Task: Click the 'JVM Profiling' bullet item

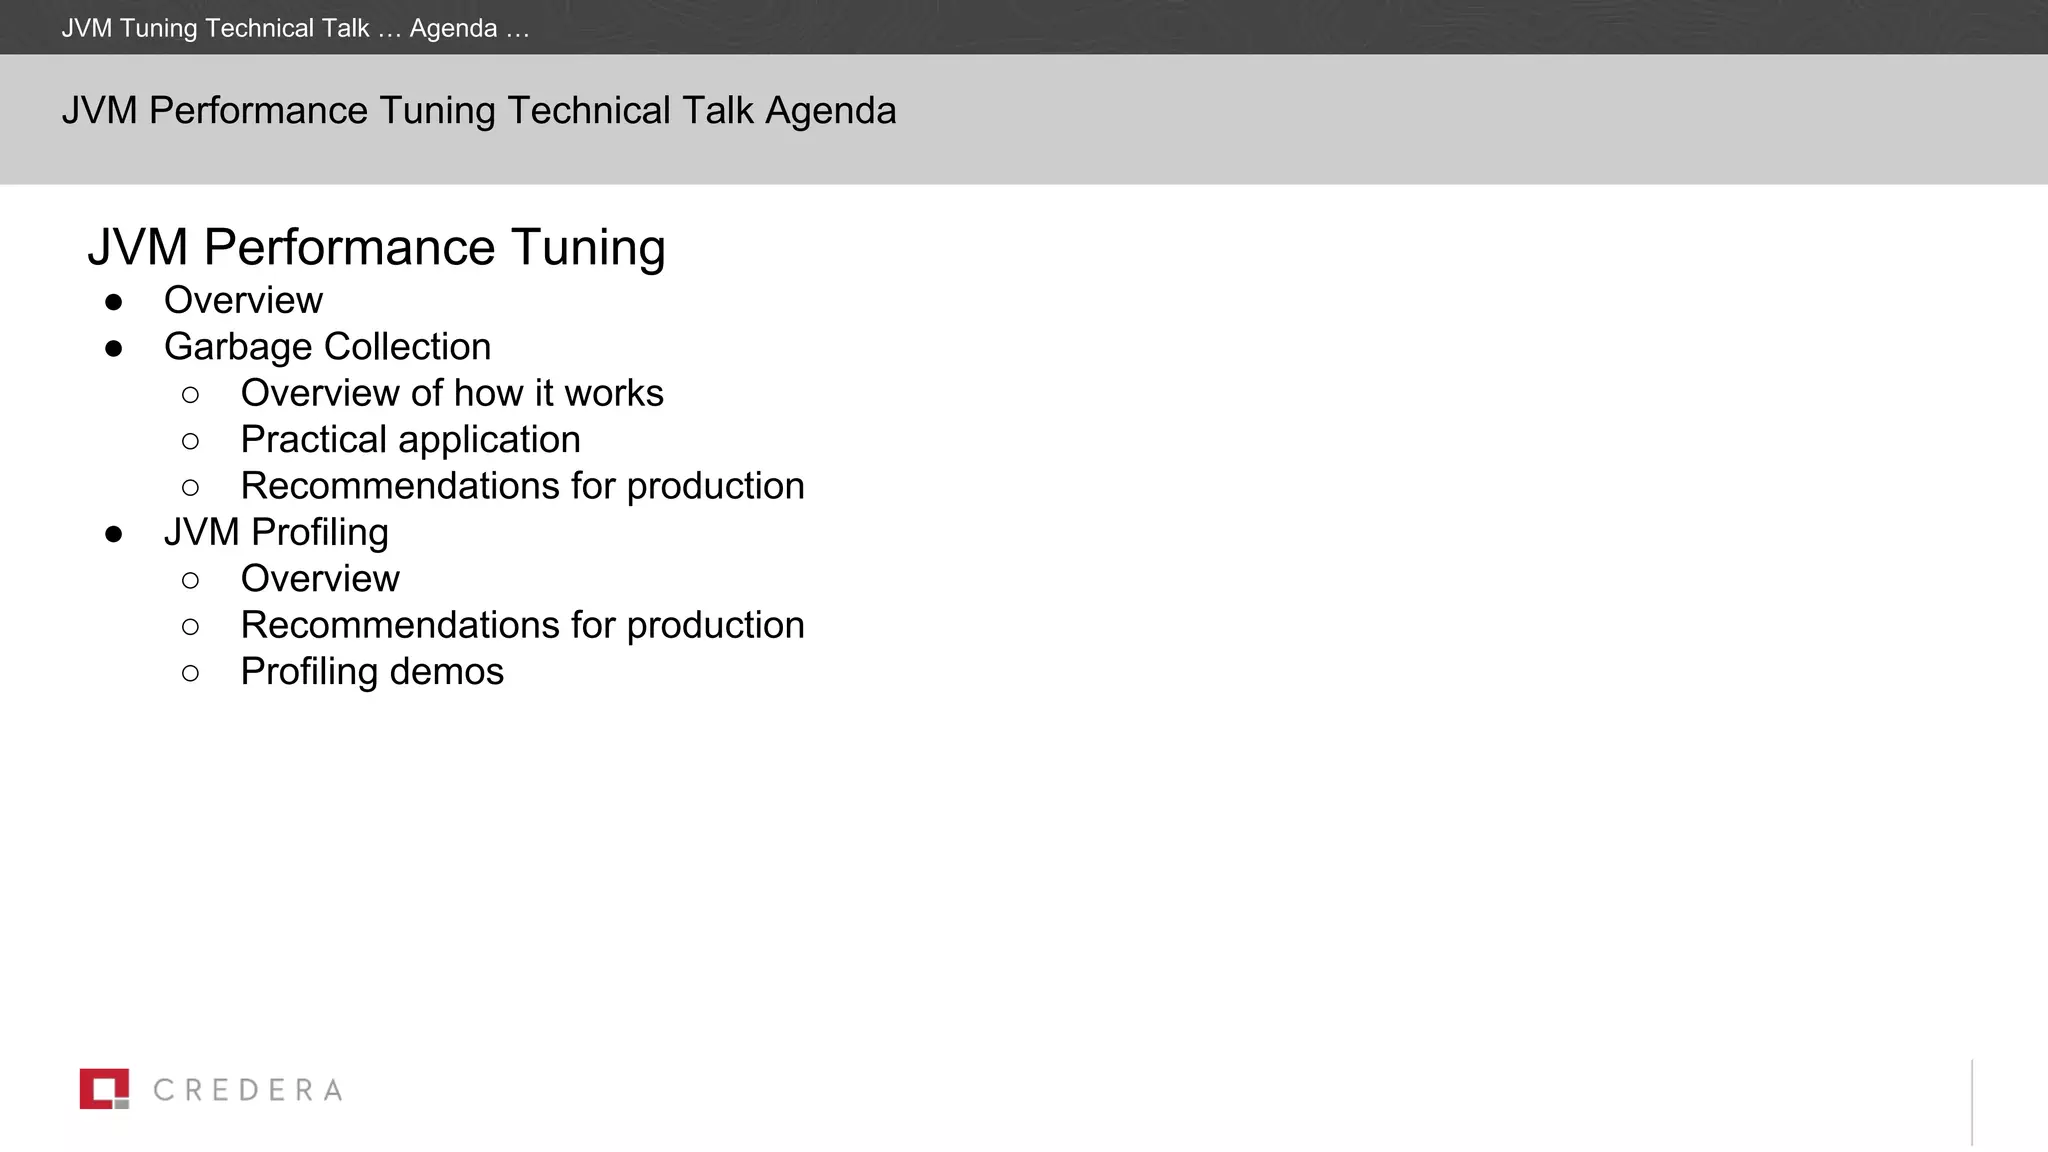Action: (x=276, y=532)
